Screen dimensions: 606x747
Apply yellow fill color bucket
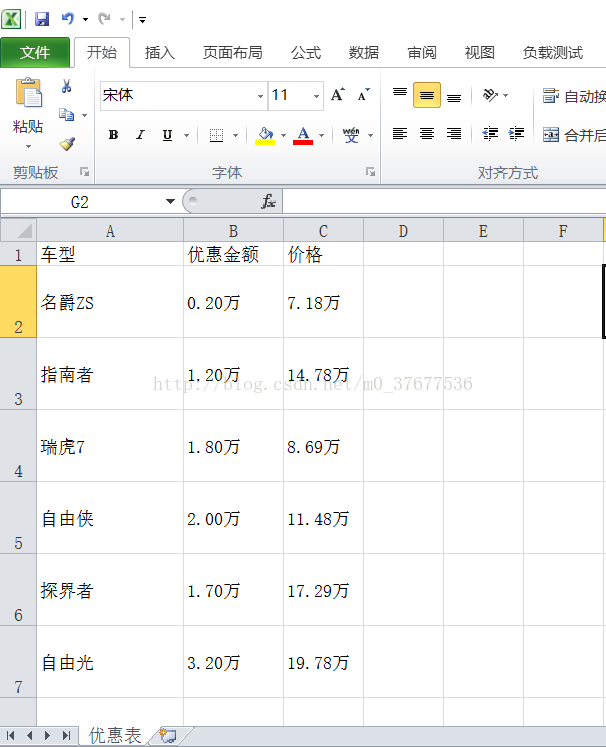point(265,135)
